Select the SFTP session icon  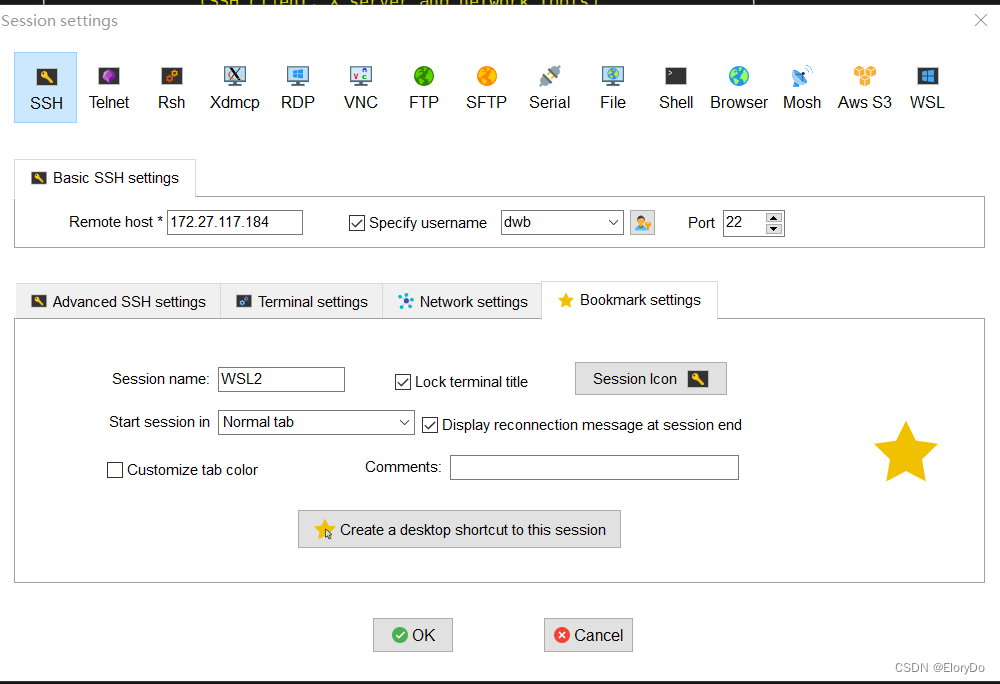pos(486,87)
